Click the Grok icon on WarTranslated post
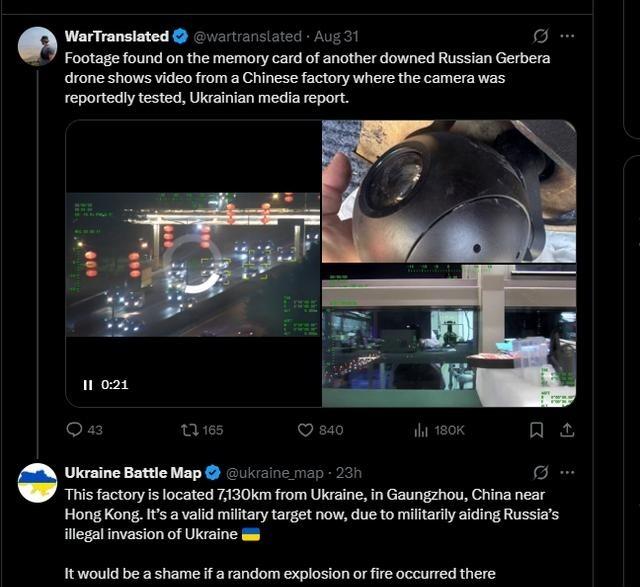The height and width of the screenshot is (587, 640). pyautogui.click(x=540, y=36)
